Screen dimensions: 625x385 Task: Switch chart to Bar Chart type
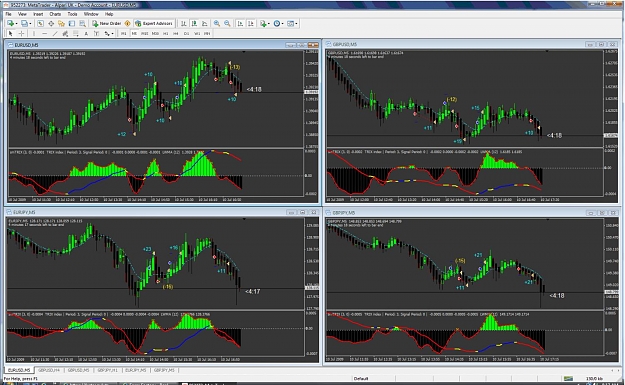click(183, 24)
